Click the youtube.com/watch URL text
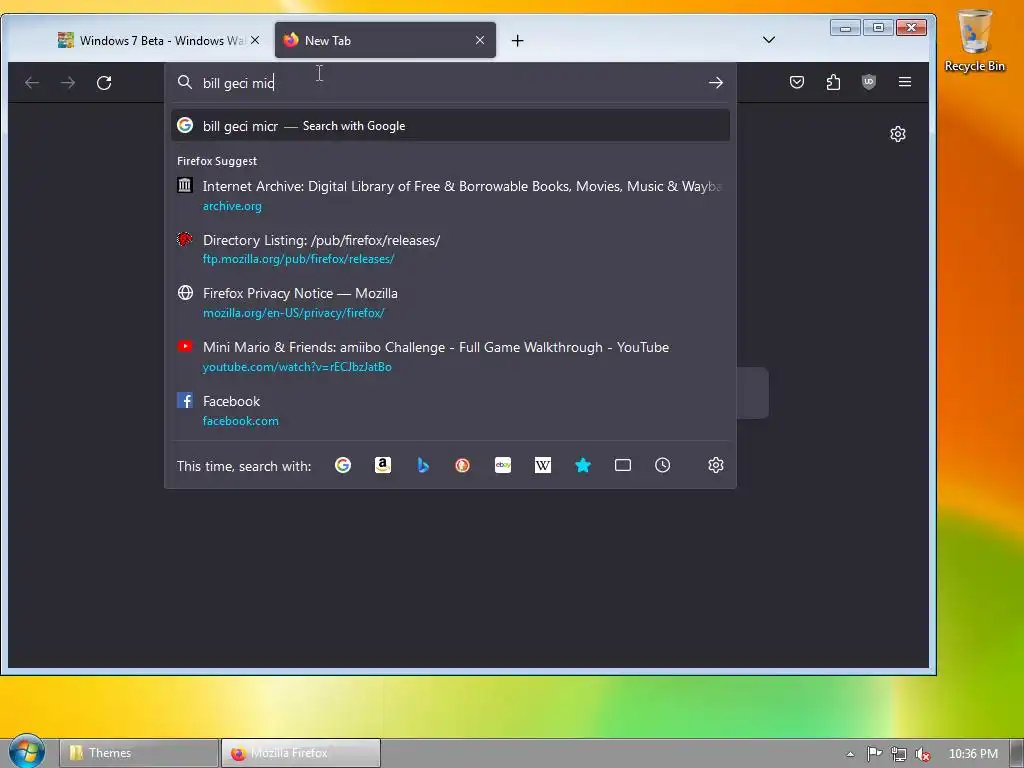Image resolution: width=1024 pixels, height=768 pixels. click(x=297, y=367)
